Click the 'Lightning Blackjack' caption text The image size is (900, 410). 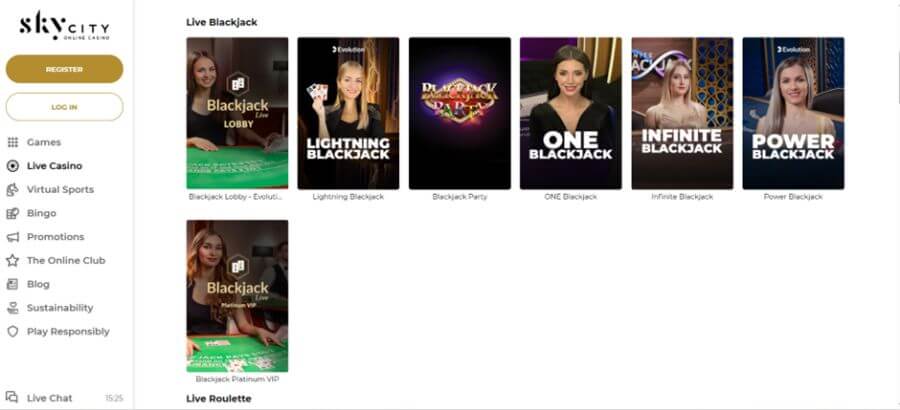[x=348, y=197]
